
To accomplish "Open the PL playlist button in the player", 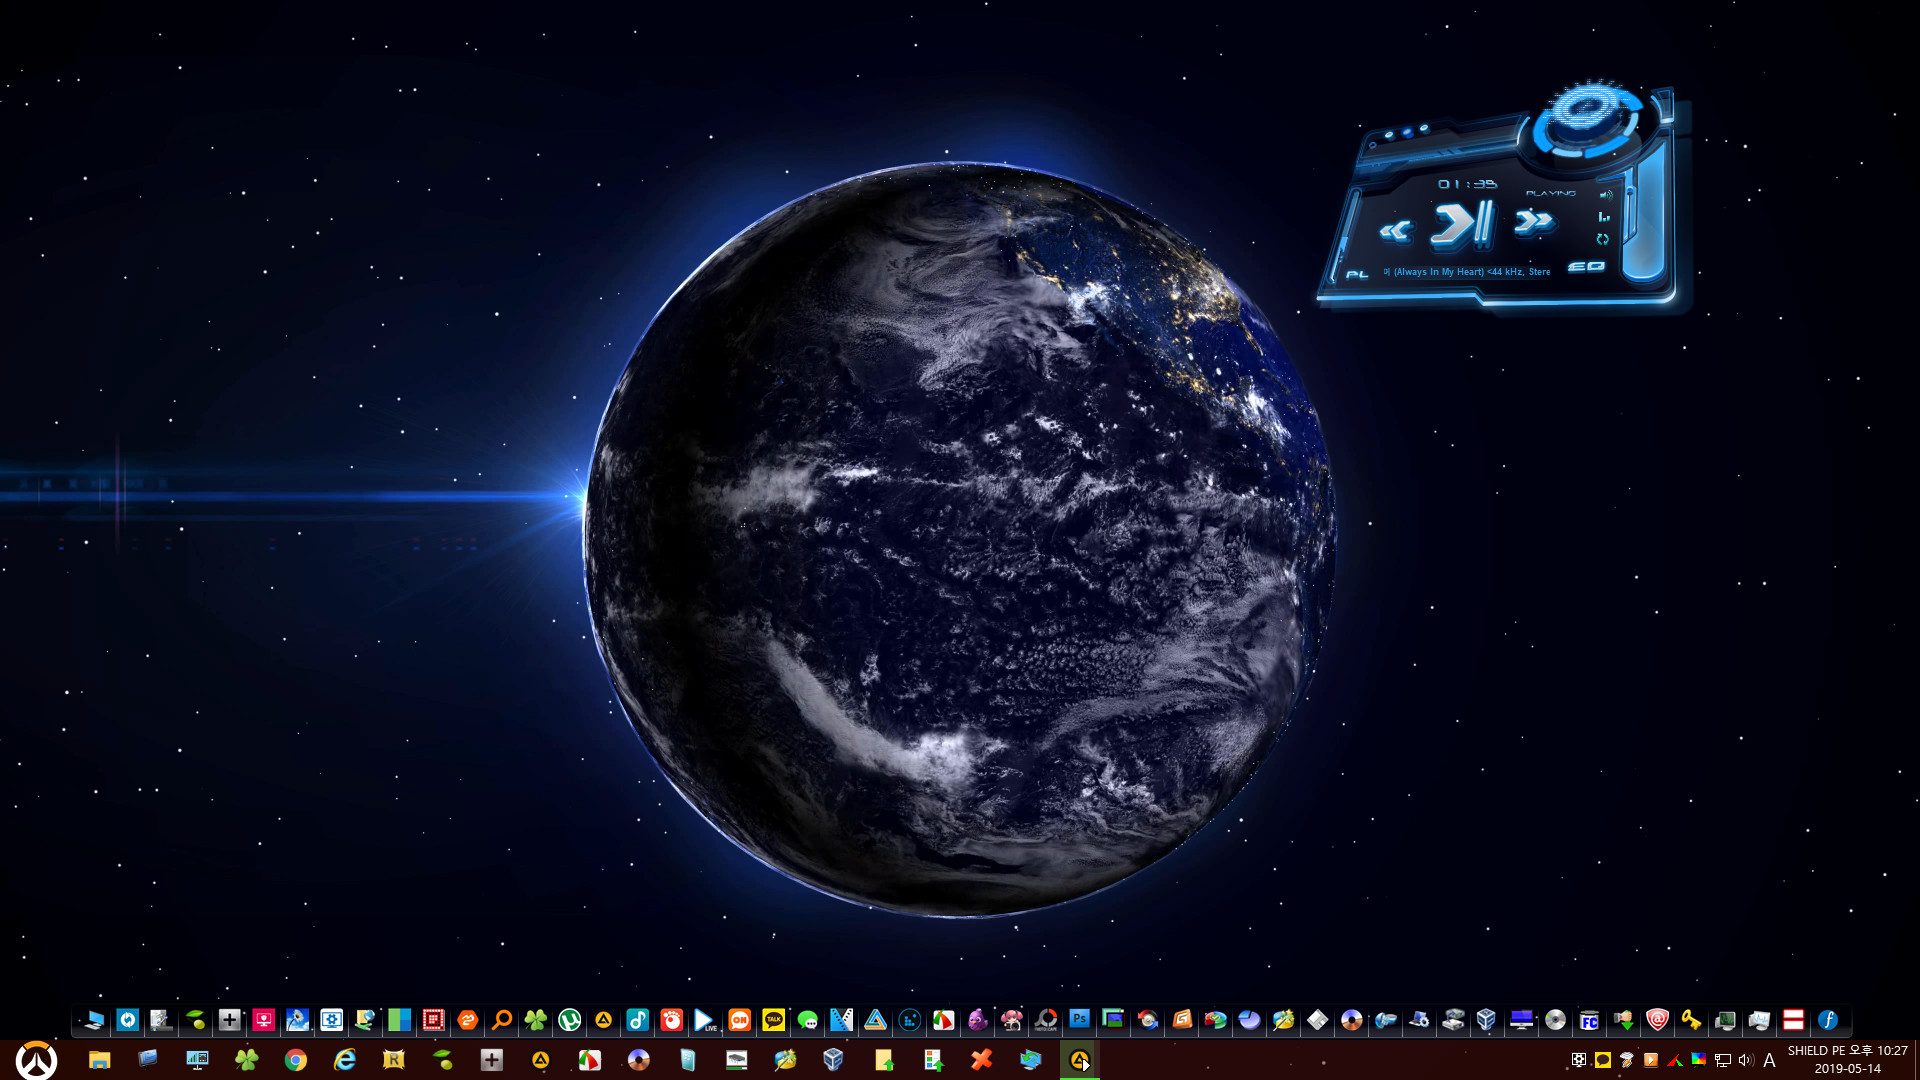I will [1356, 274].
